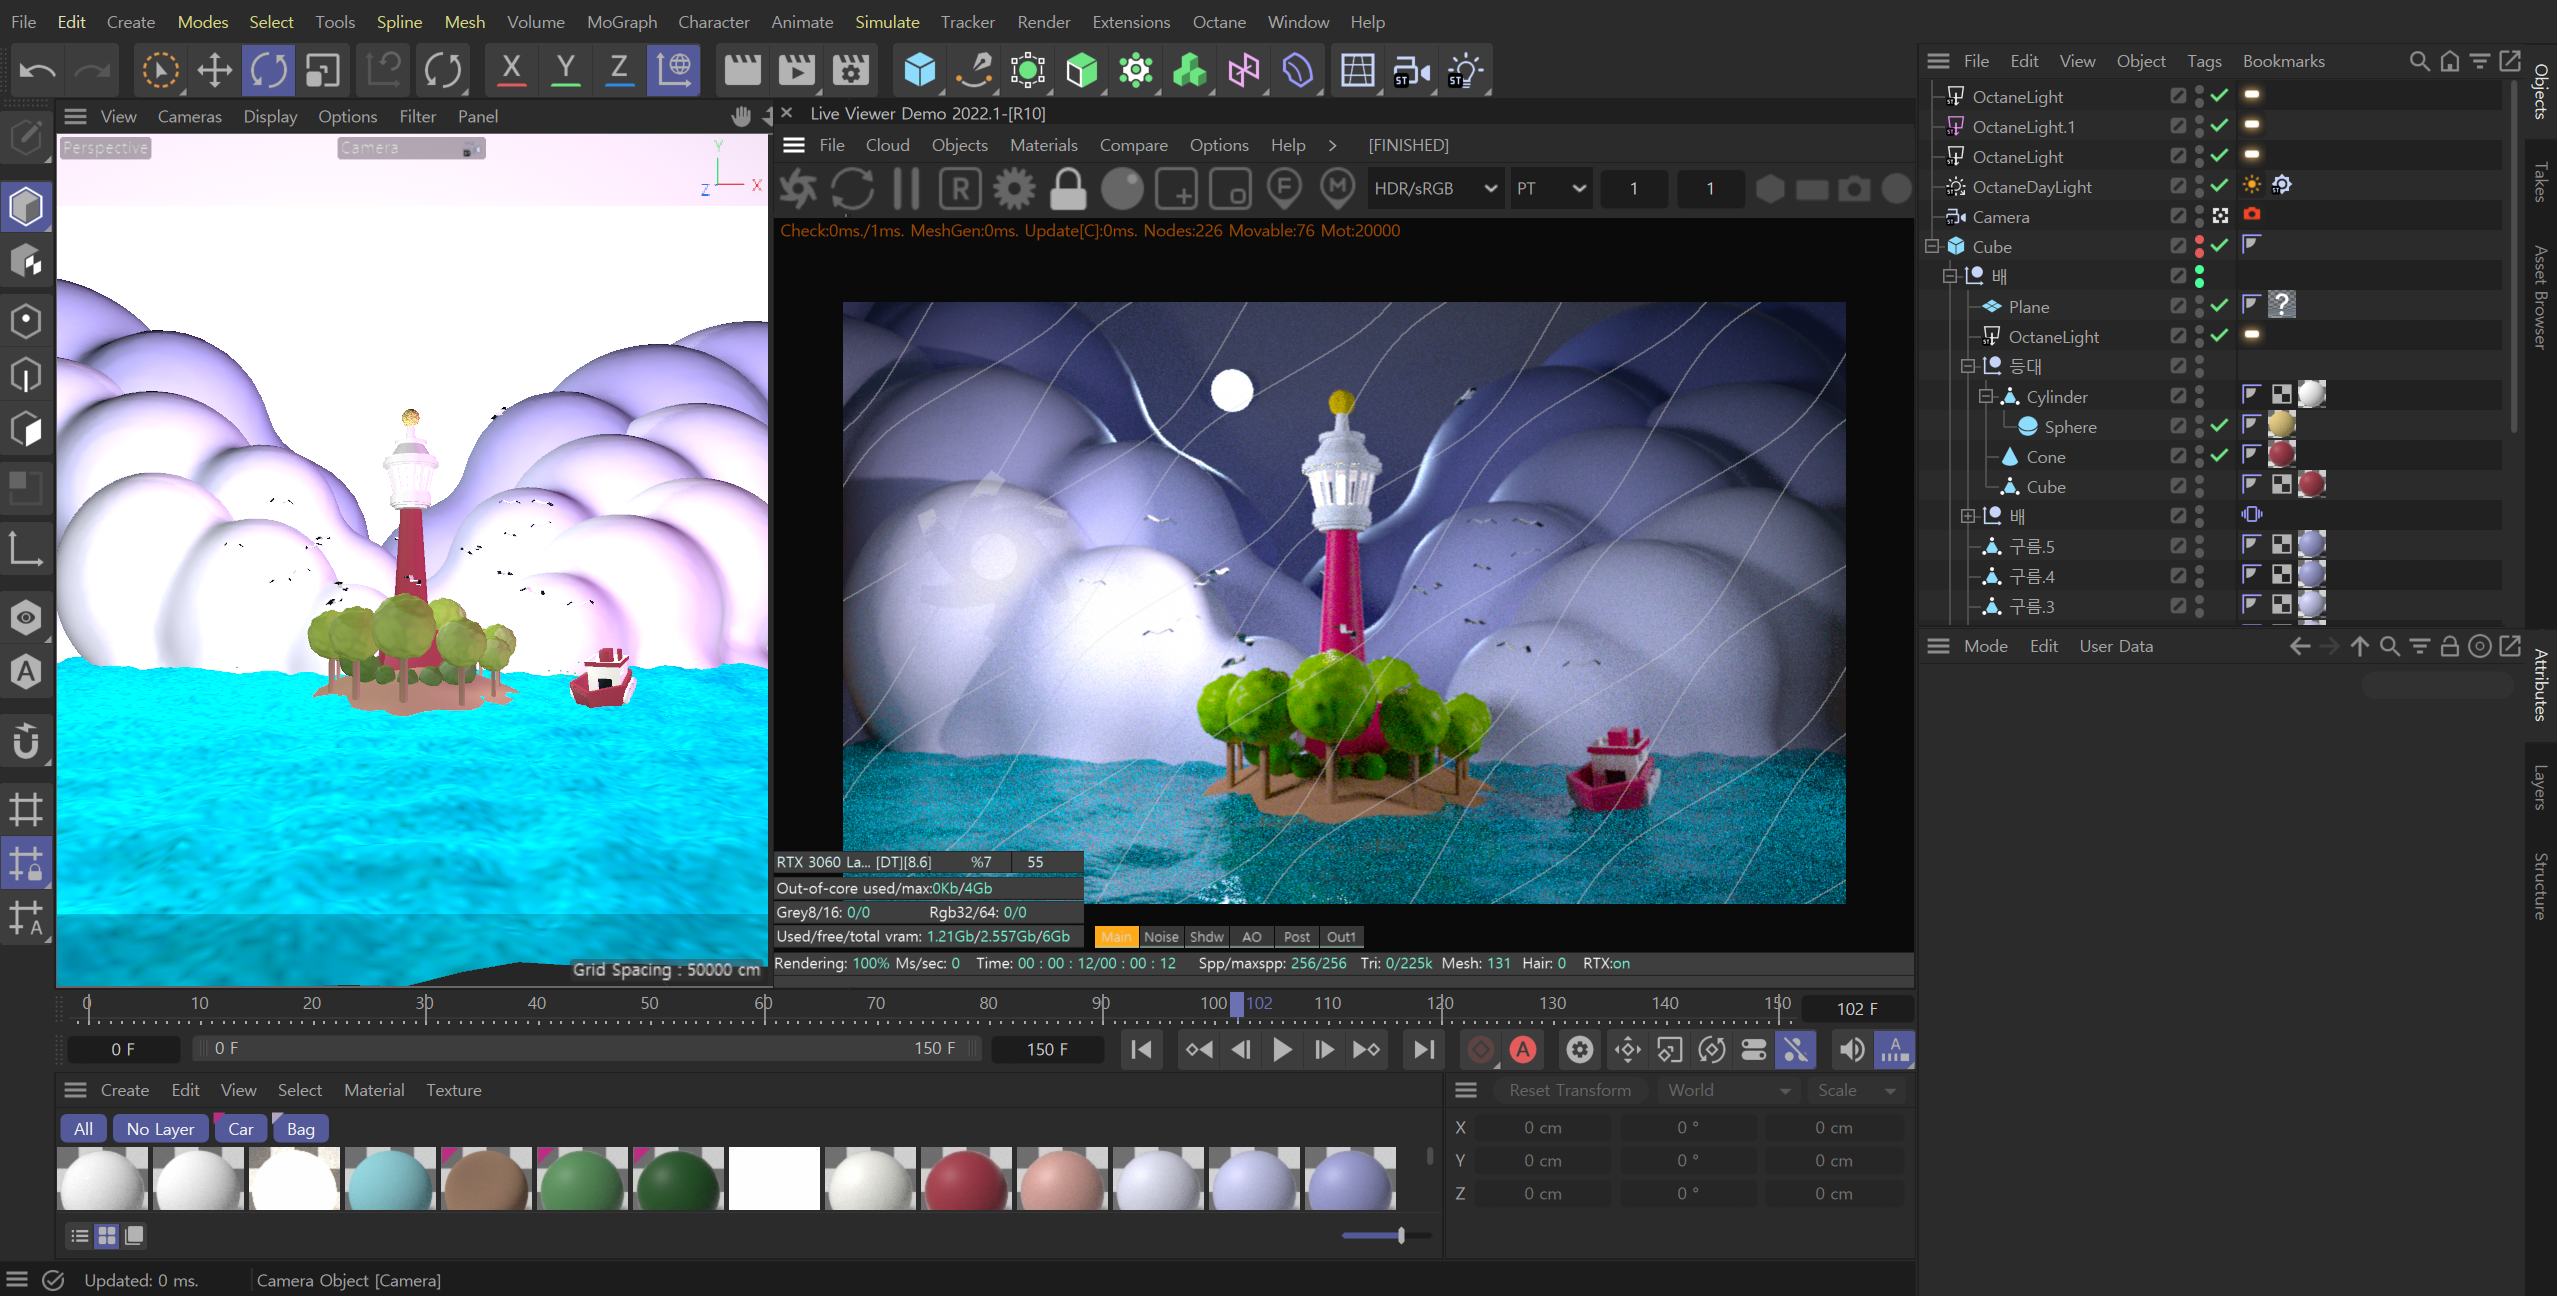
Task: Filter materials by No Layer
Action: pyautogui.click(x=160, y=1129)
